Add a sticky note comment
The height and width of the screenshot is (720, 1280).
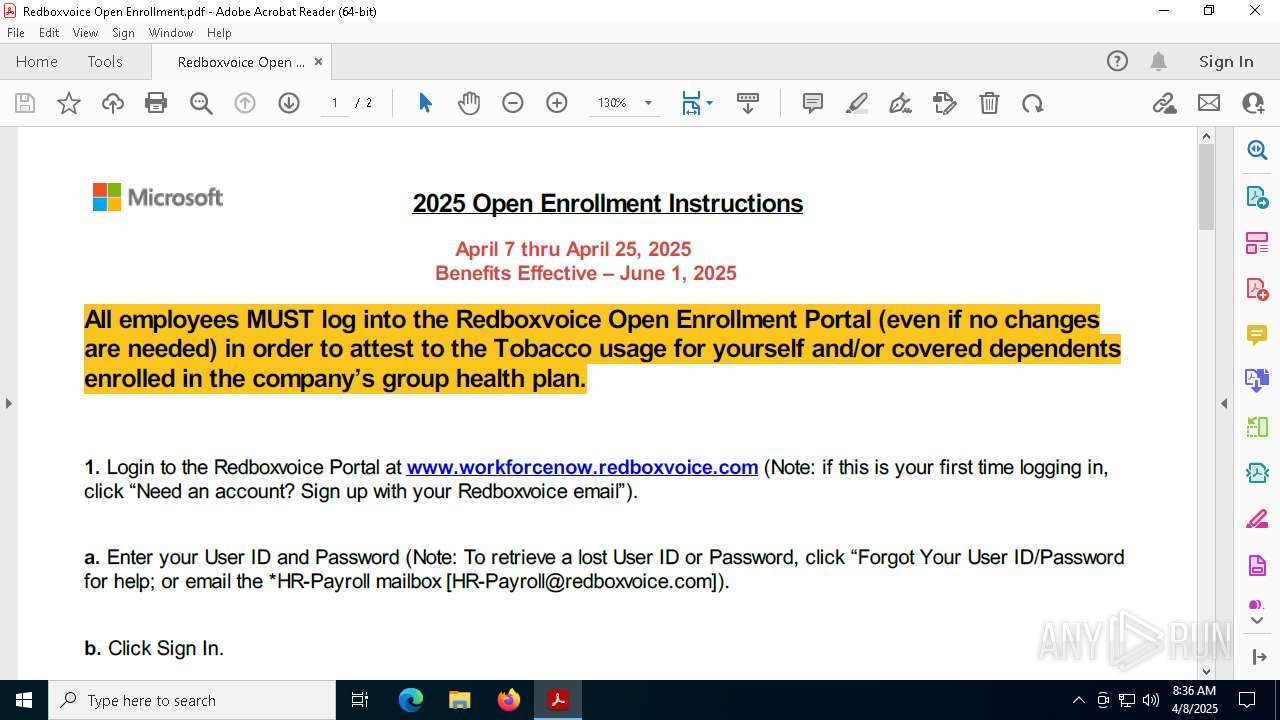pos(813,103)
